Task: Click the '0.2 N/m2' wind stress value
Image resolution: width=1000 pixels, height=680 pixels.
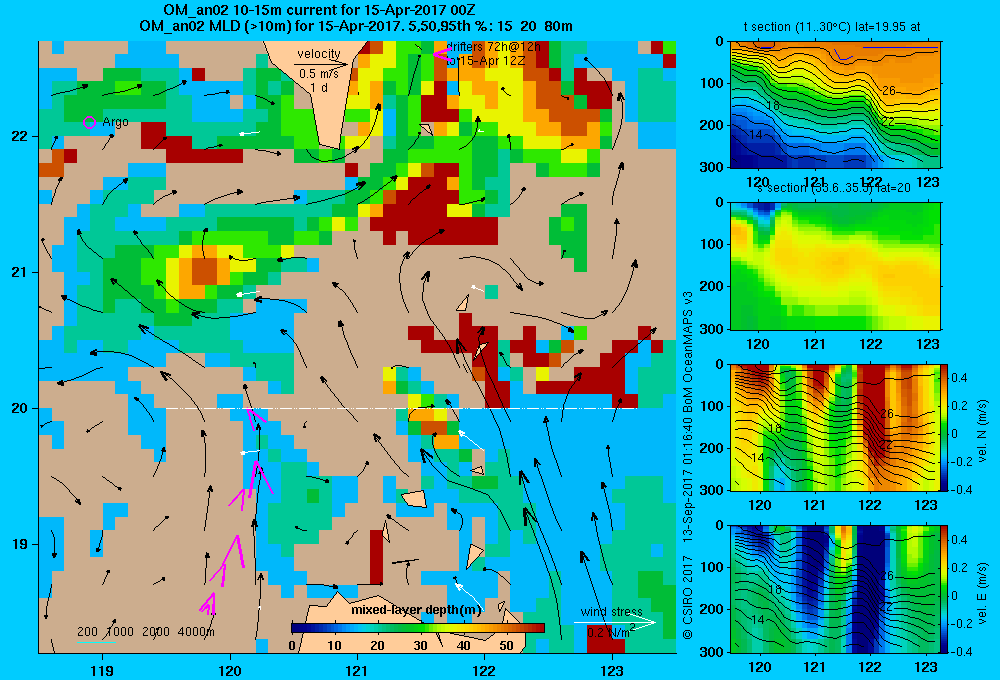Action: (610, 632)
